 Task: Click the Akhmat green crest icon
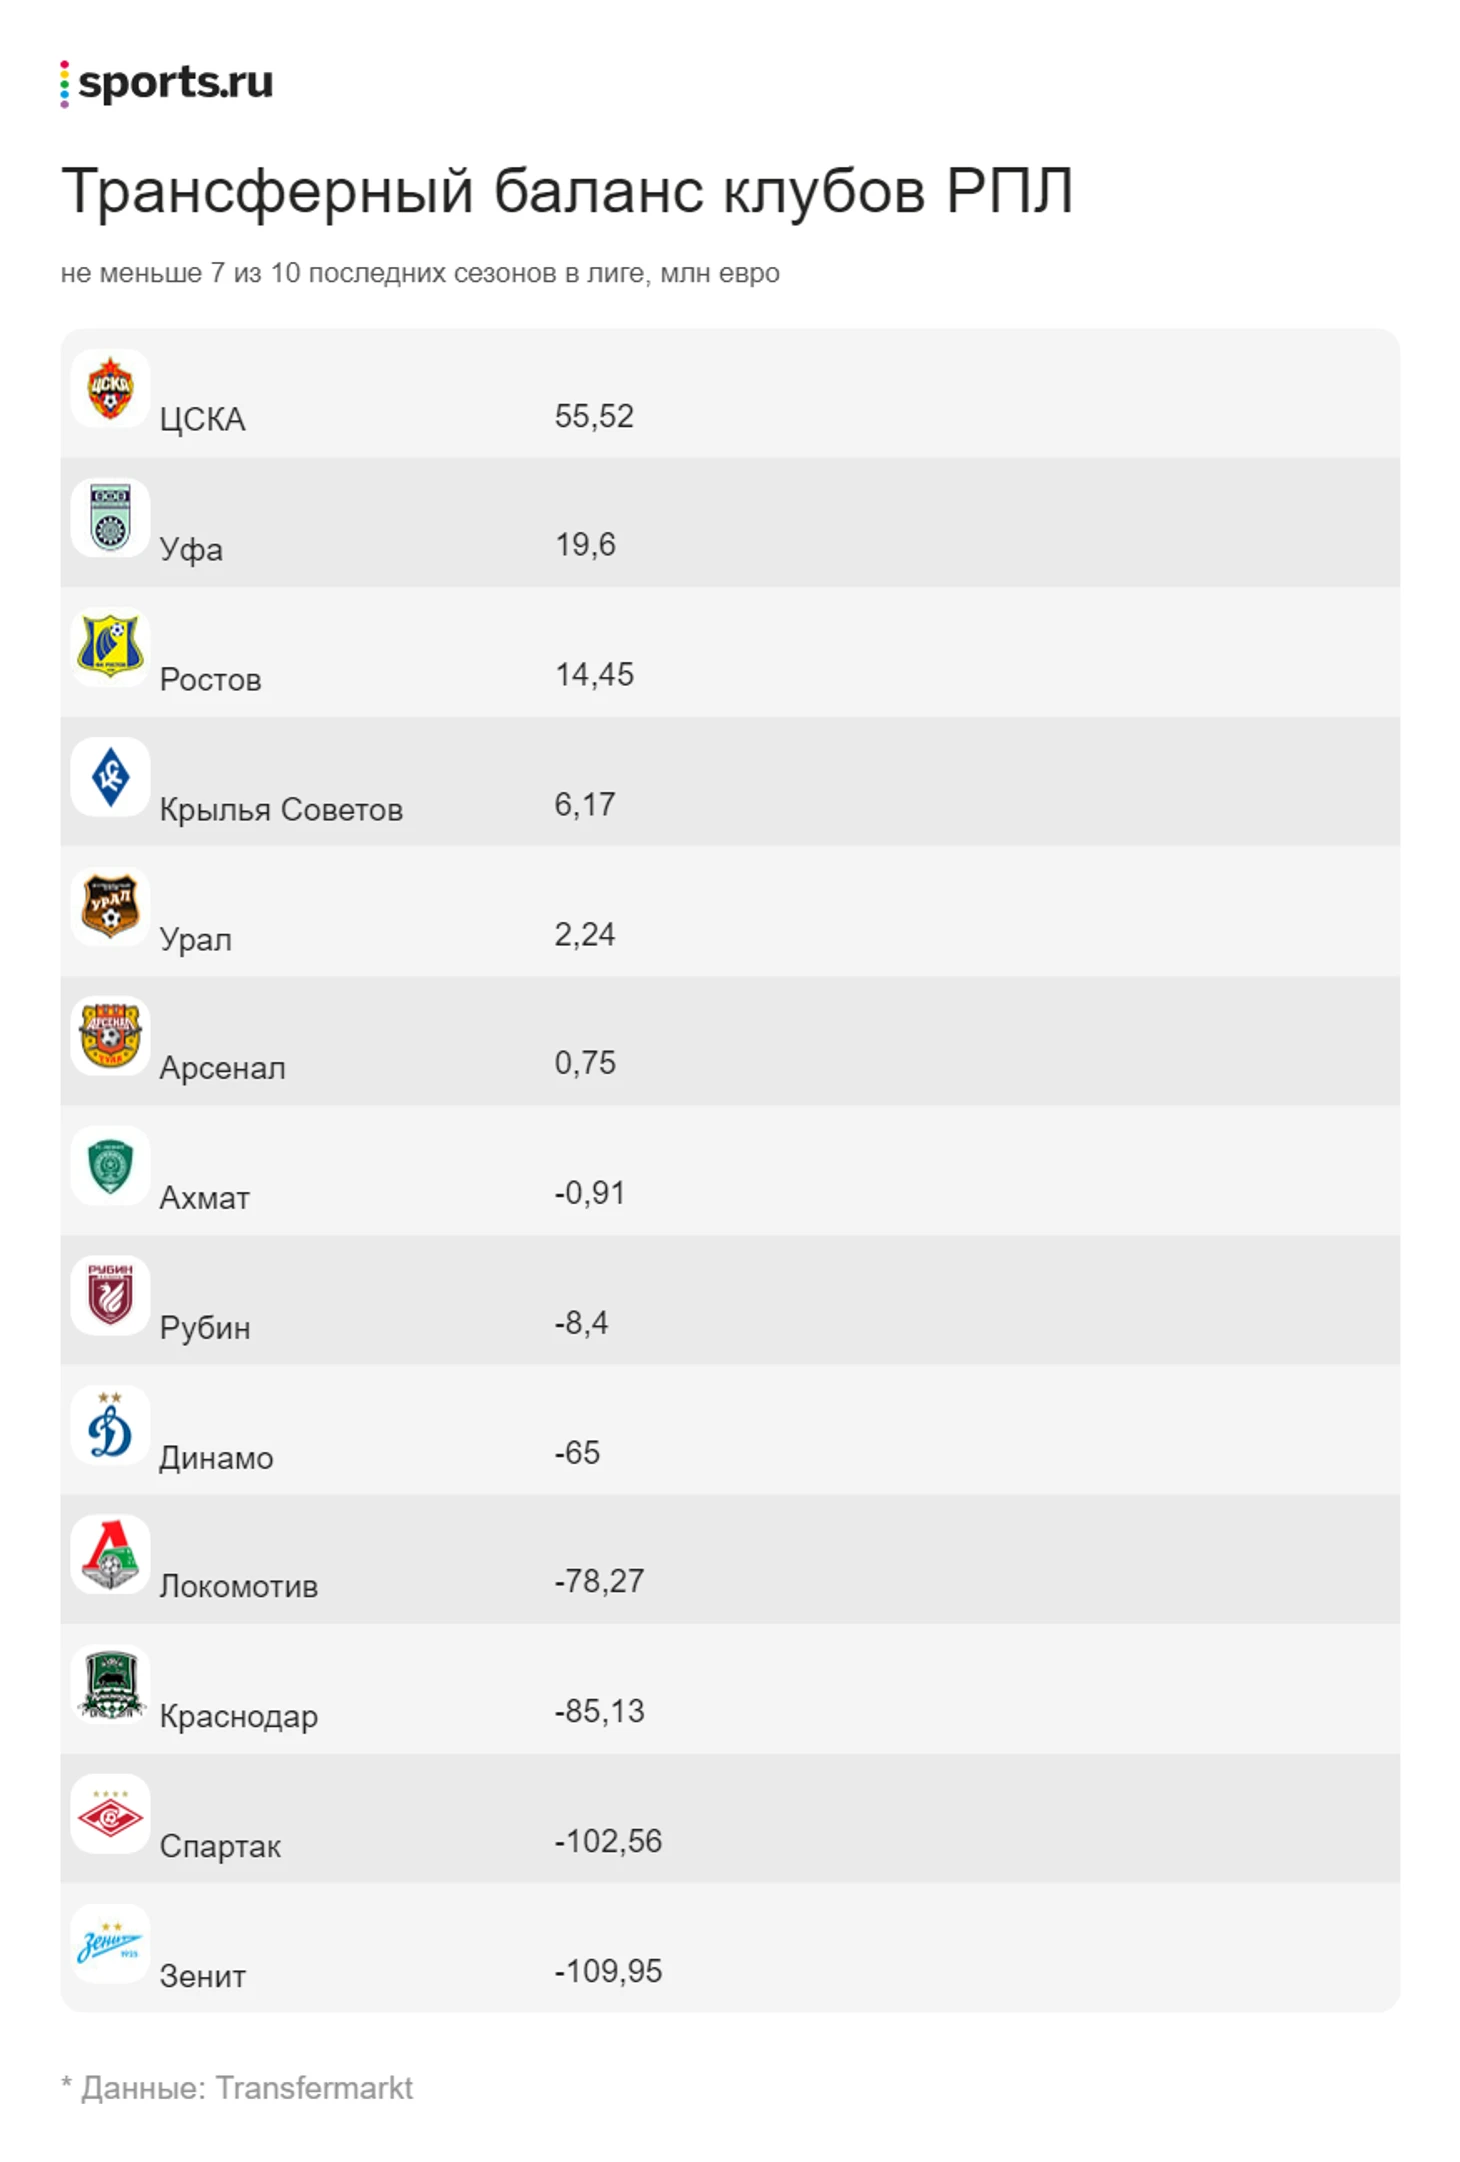[x=110, y=1165]
